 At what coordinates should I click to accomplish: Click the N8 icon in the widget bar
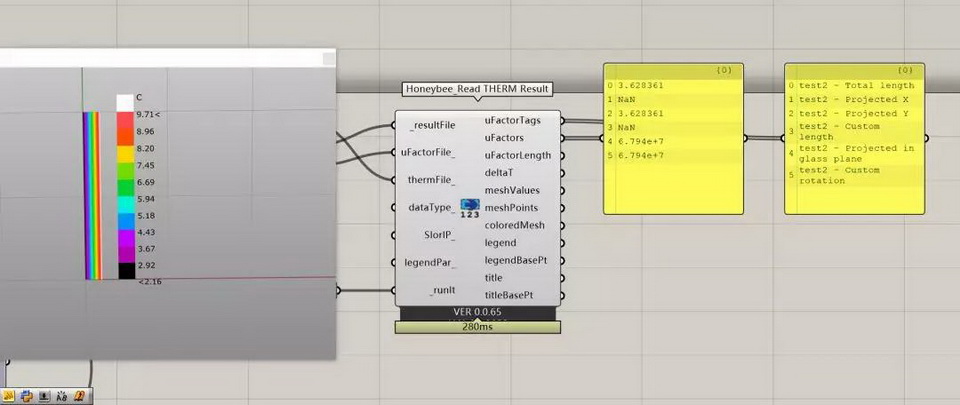(61, 397)
